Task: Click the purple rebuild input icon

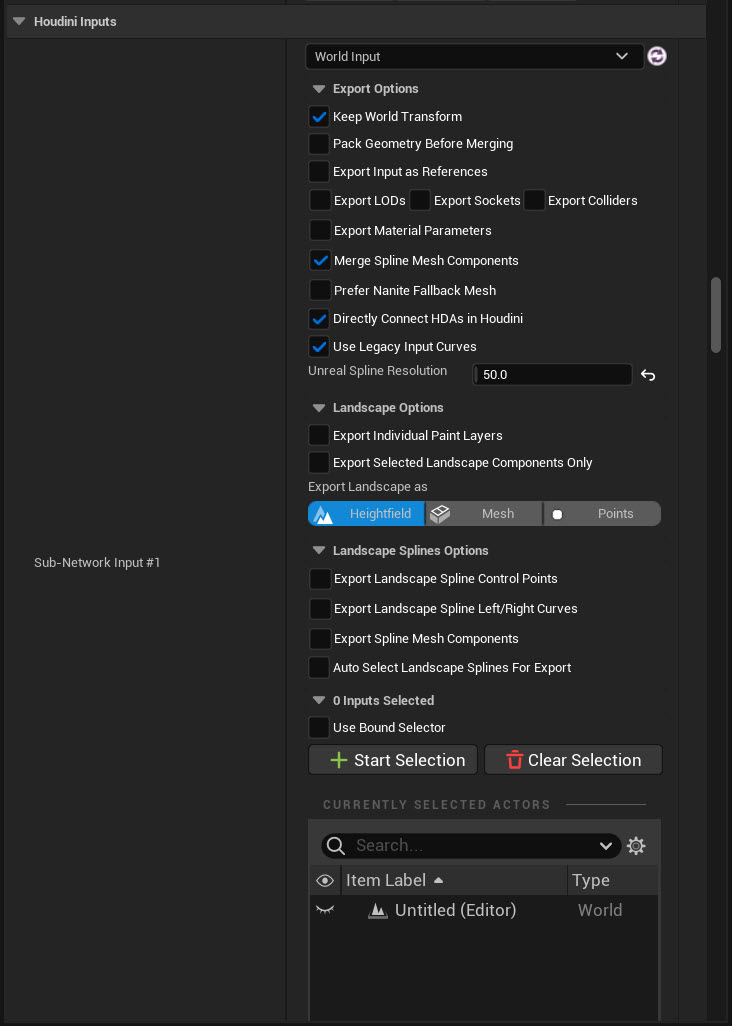Action: click(657, 56)
